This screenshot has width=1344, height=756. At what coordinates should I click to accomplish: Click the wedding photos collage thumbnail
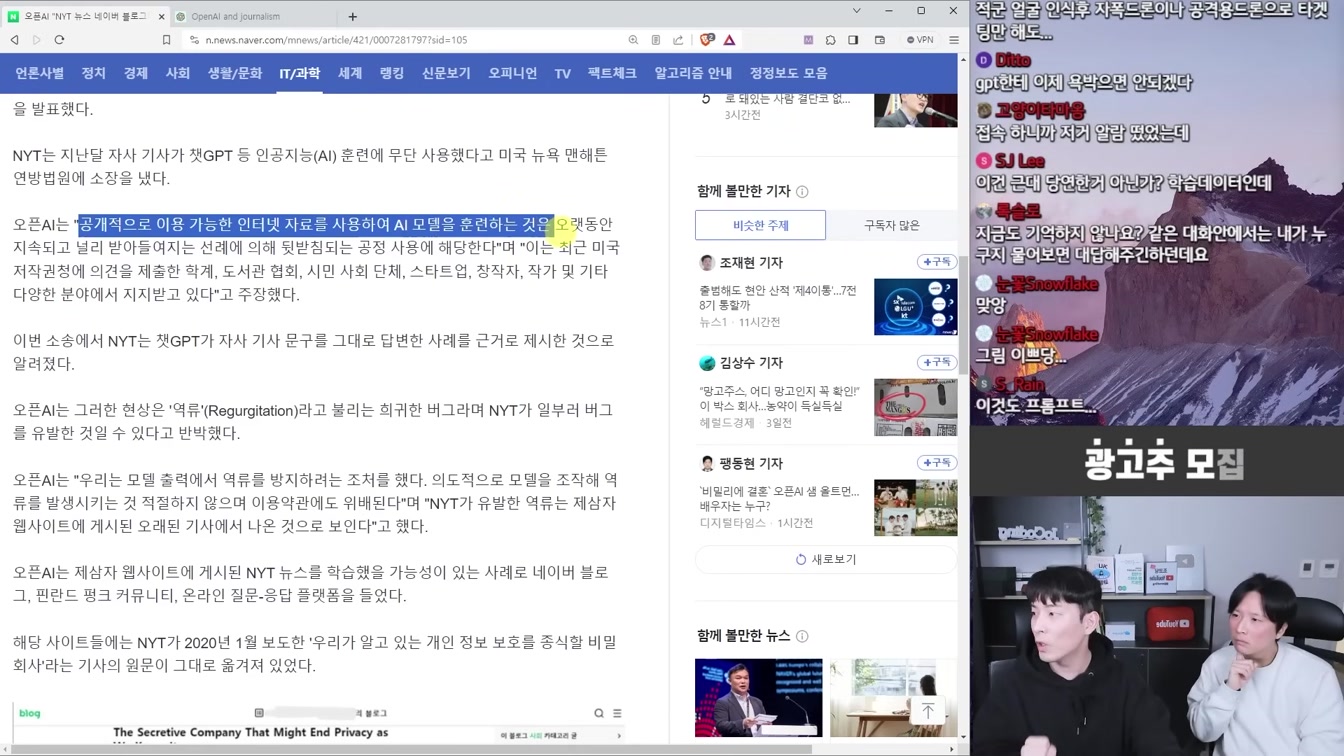point(915,508)
